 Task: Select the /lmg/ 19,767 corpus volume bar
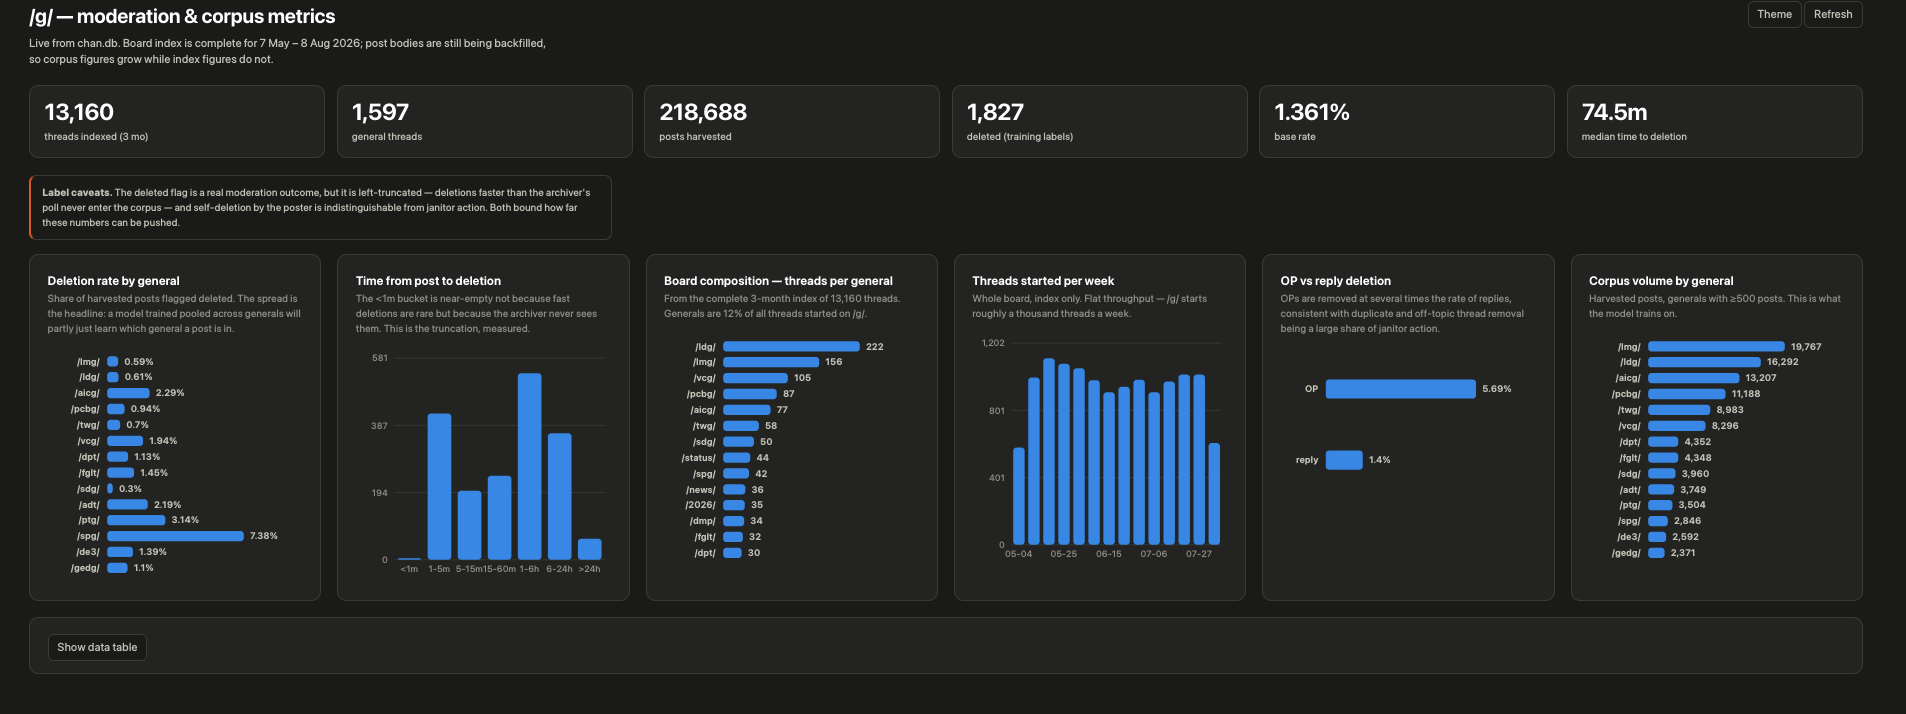pos(1716,346)
